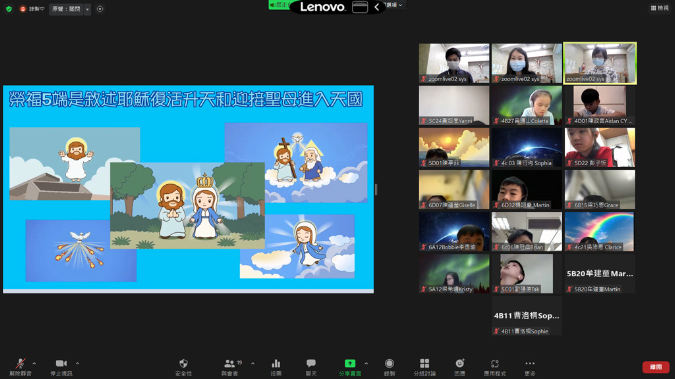675x379 pixels.
Task: Open audio options arrow beside the microphone
Action: (34, 363)
